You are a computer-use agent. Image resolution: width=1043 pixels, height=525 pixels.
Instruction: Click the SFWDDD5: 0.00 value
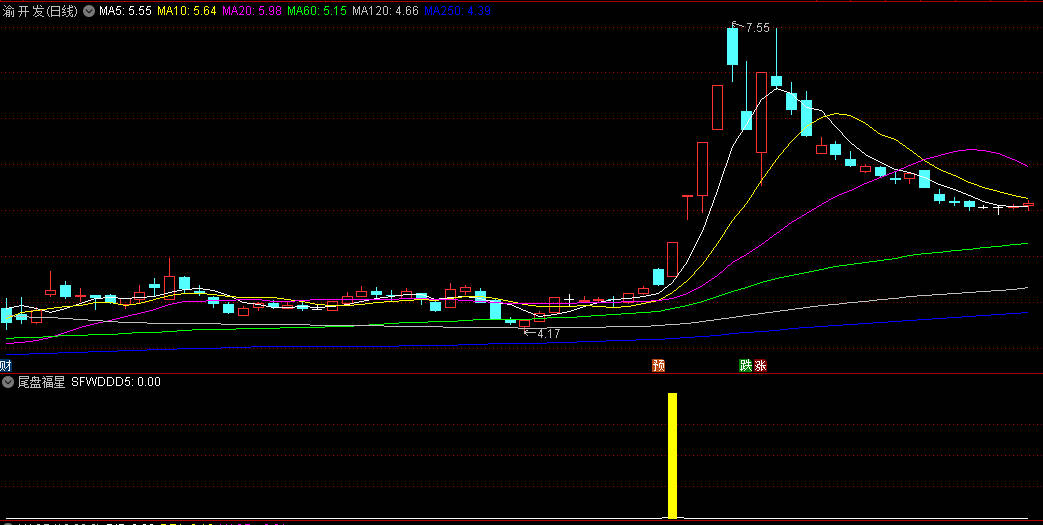116,382
